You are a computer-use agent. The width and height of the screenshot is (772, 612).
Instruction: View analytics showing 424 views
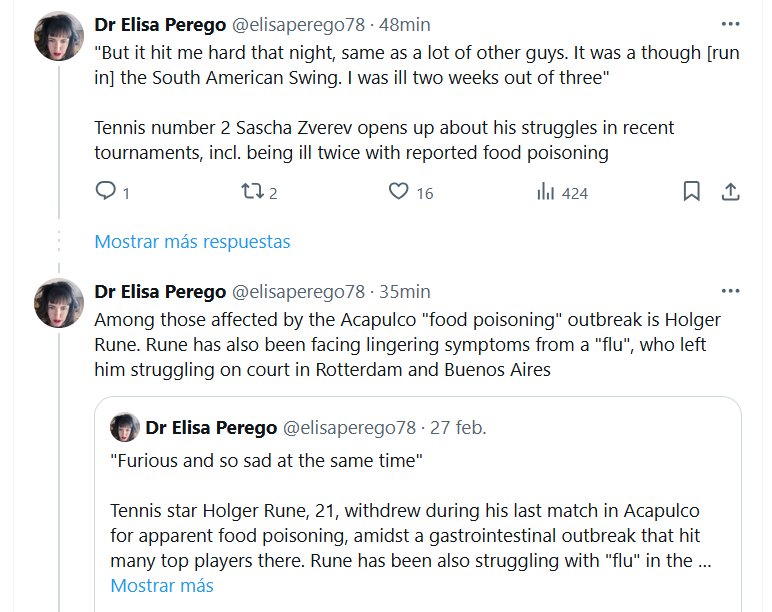tap(546, 192)
